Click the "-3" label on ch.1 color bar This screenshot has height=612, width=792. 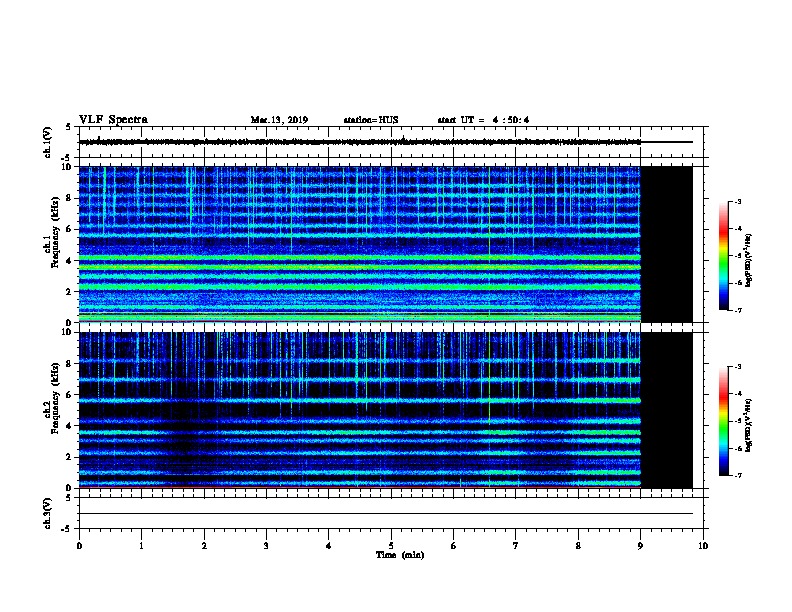click(x=737, y=201)
